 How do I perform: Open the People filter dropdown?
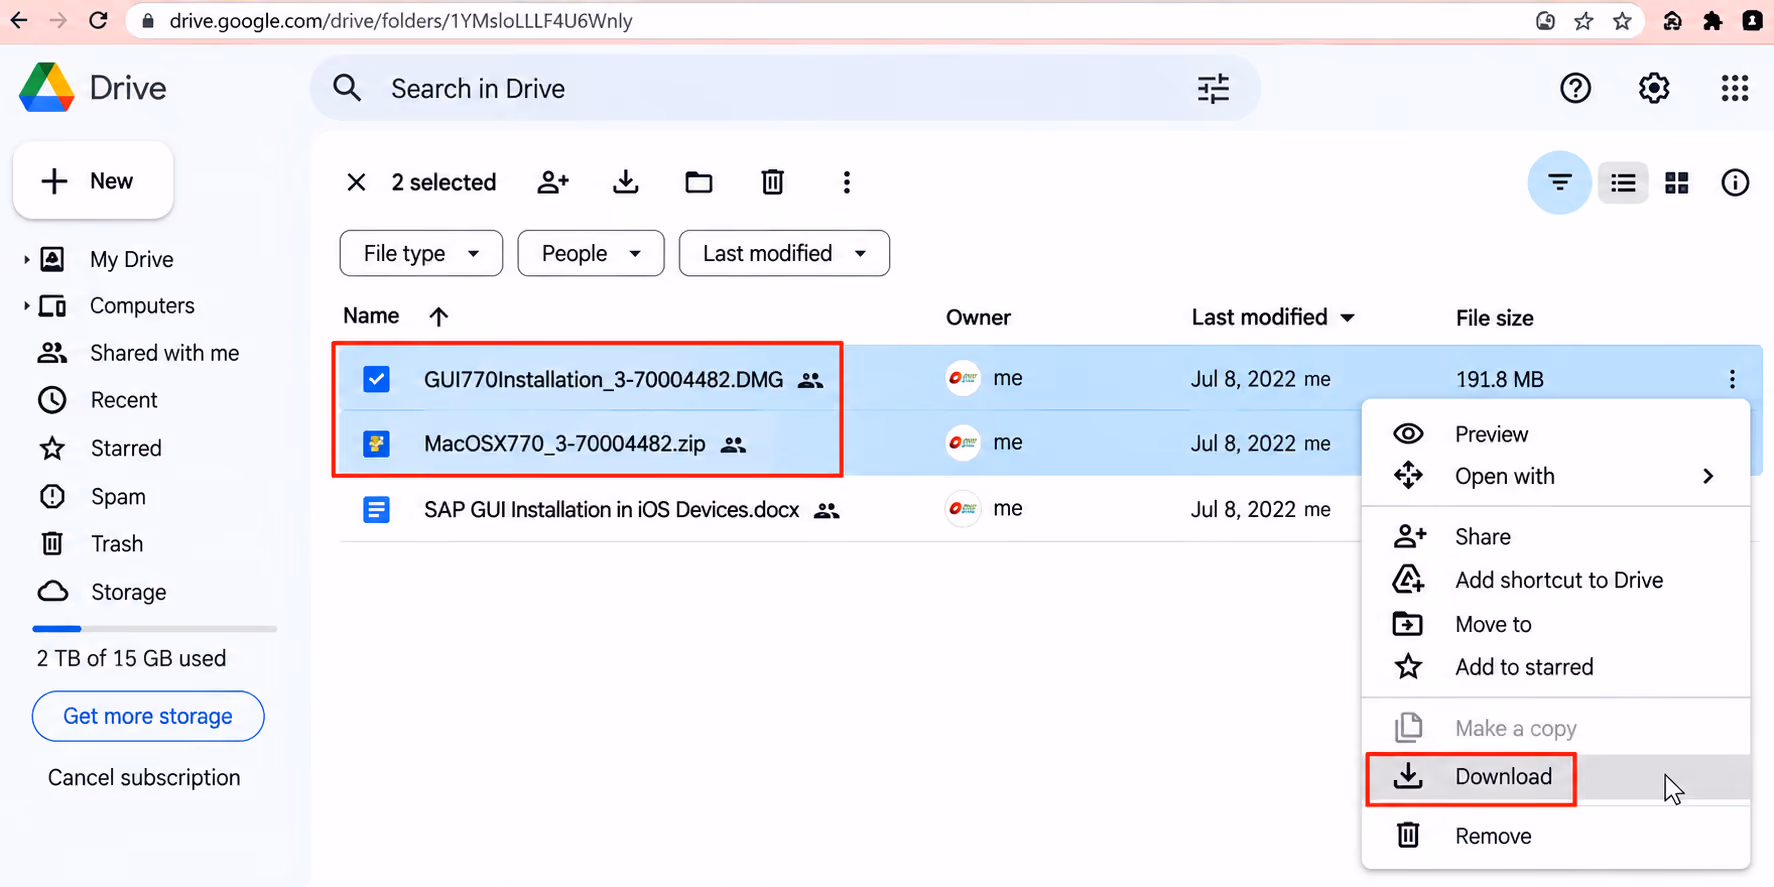[x=591, y=253]
